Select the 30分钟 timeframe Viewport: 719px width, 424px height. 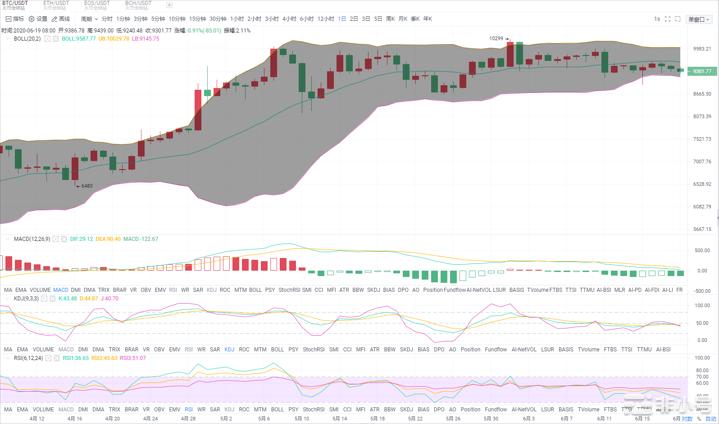pyautogui.click(x=218, y=19)
